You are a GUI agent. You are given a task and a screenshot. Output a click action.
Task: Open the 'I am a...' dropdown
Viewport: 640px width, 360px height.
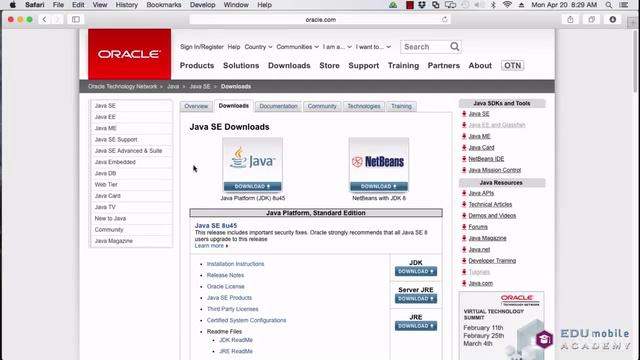coord(337,47)
